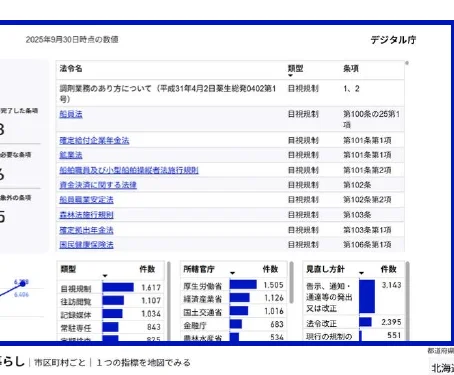Click the 見直し方針 table scrollbar
This screenshot has height=375, width=454.
pos(407,301)
